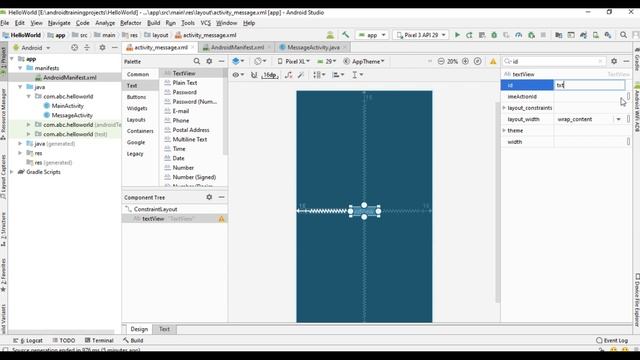640x360 pixels.
Task: Click the palette search icon
Action: pyautogui.click(x=197, y=61)
